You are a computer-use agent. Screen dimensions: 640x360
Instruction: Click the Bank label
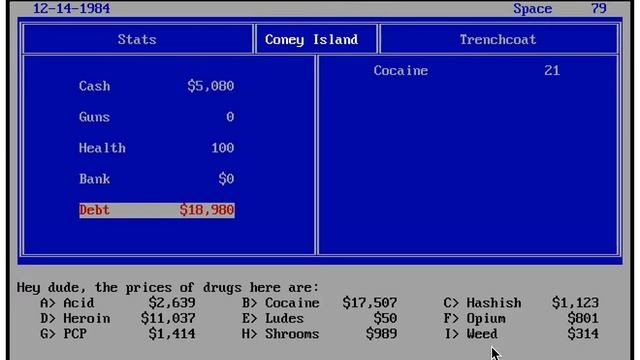pos(94,179)
